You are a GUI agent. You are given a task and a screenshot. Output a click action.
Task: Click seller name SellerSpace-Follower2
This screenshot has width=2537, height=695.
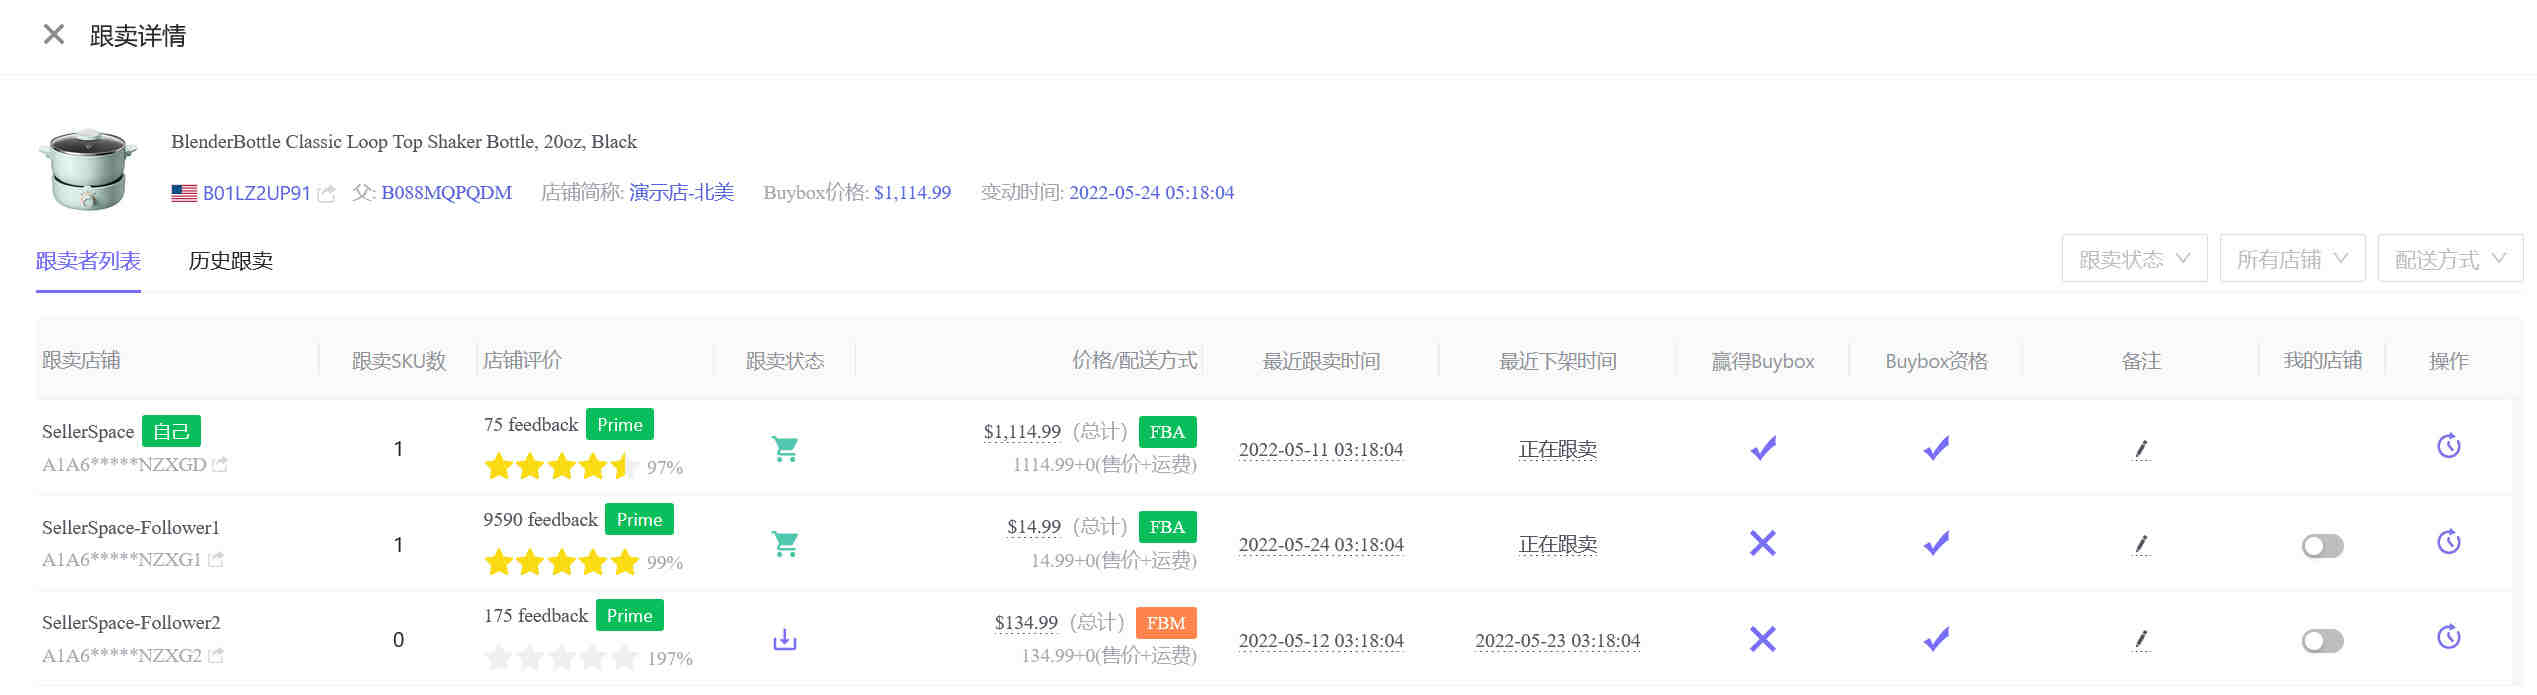[x=131, y=622]
